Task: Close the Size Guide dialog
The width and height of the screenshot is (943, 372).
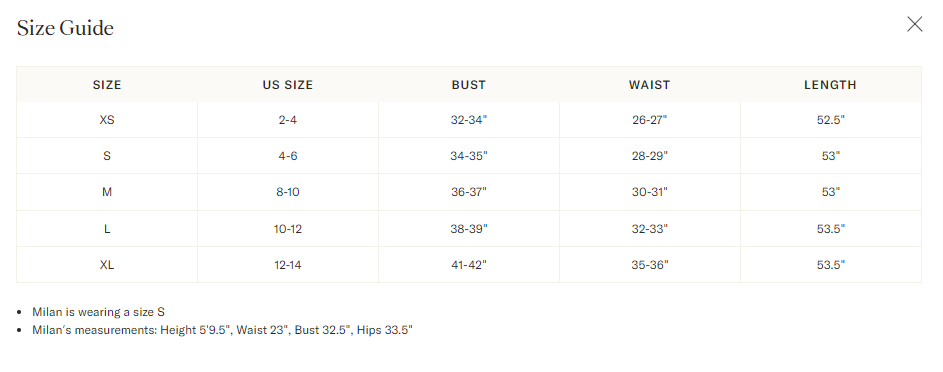Action: coord(914,24)
